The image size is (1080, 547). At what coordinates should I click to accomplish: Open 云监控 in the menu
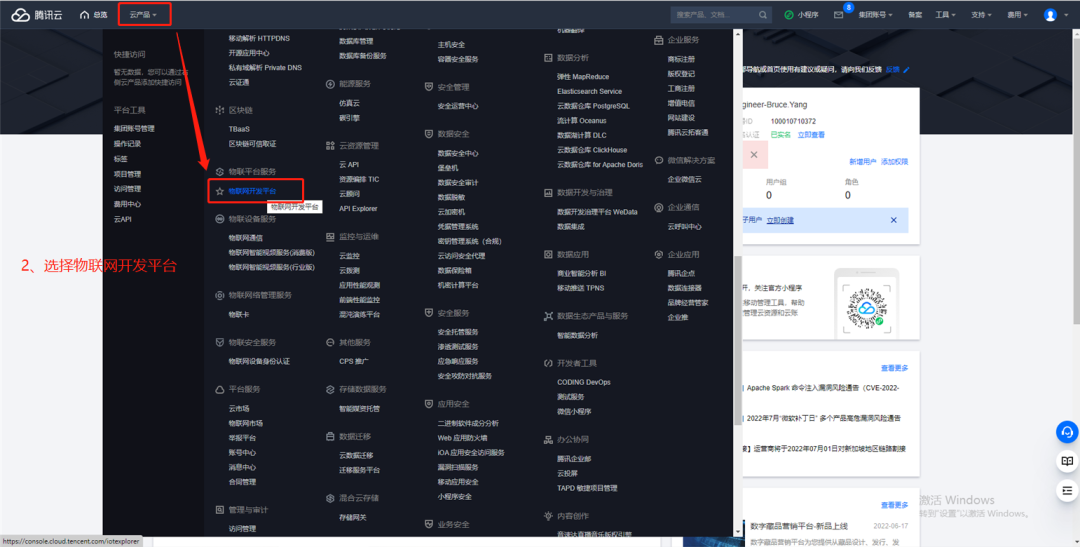pos(349,256)
